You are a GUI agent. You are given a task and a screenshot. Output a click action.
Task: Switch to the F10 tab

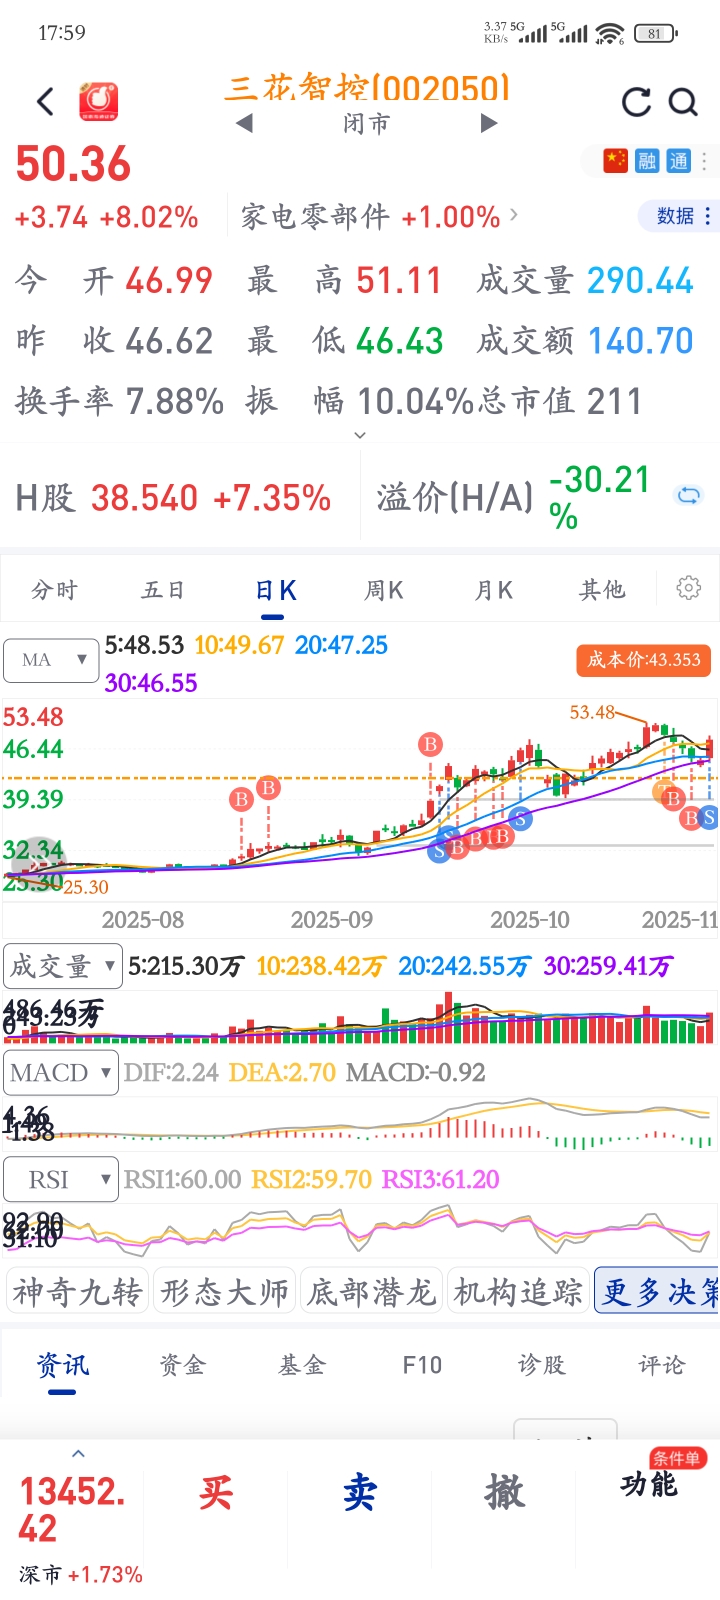[x=422, y=1366]
